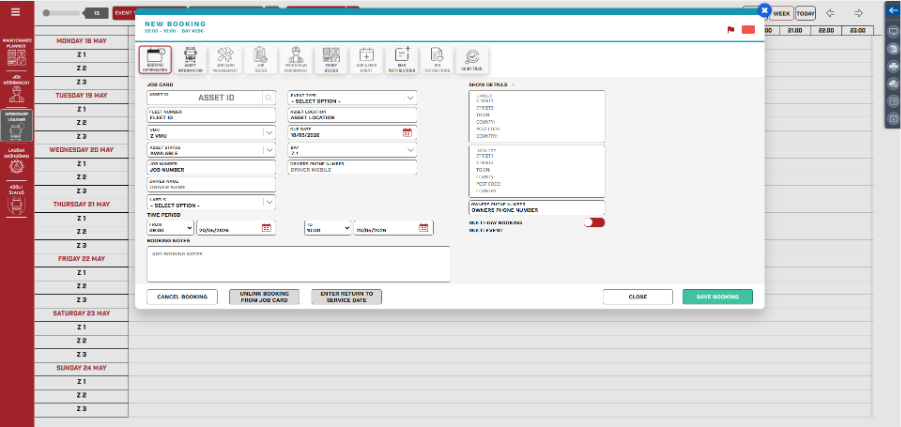The width and height of the screenshot is (901, 427).
Task: Jump to Today in the planner
Action: (x=806, y=13)
